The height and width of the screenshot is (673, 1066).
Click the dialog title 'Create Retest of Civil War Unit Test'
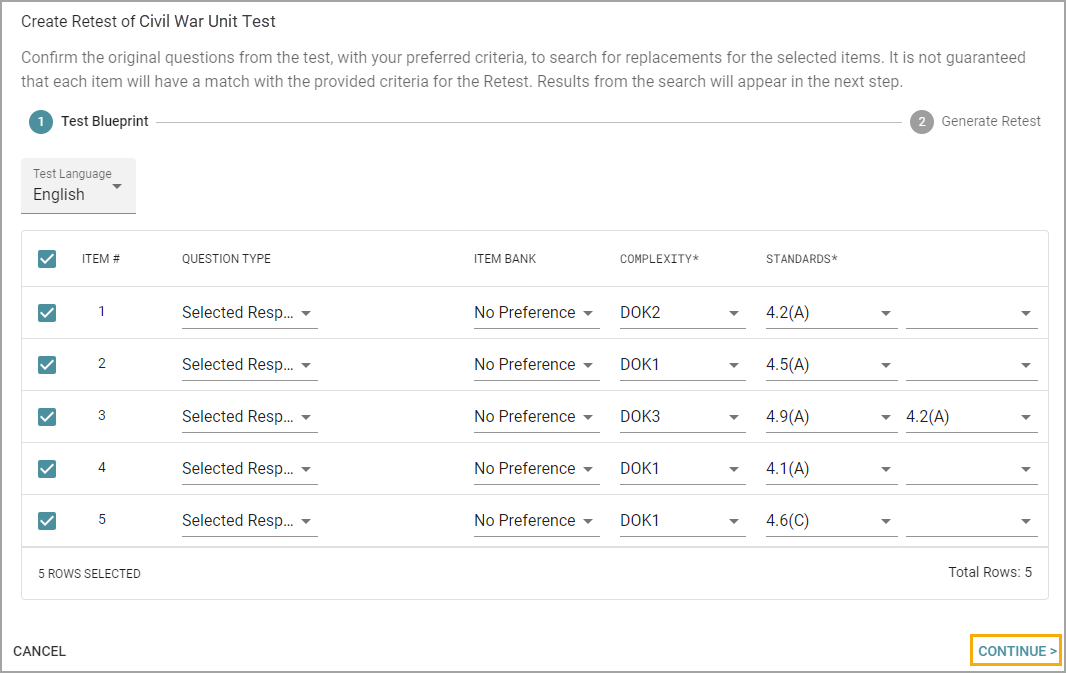tap(148, 22)
